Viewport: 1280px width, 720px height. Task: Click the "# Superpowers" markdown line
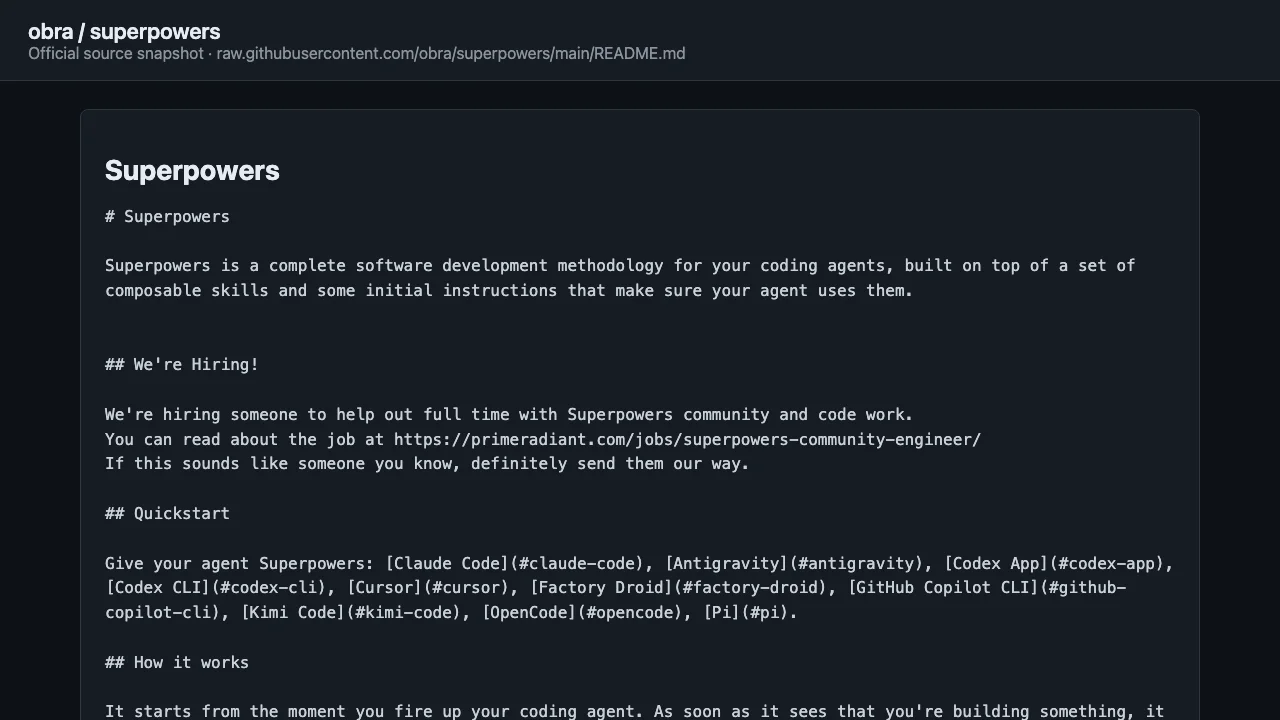tap(167, 217)
